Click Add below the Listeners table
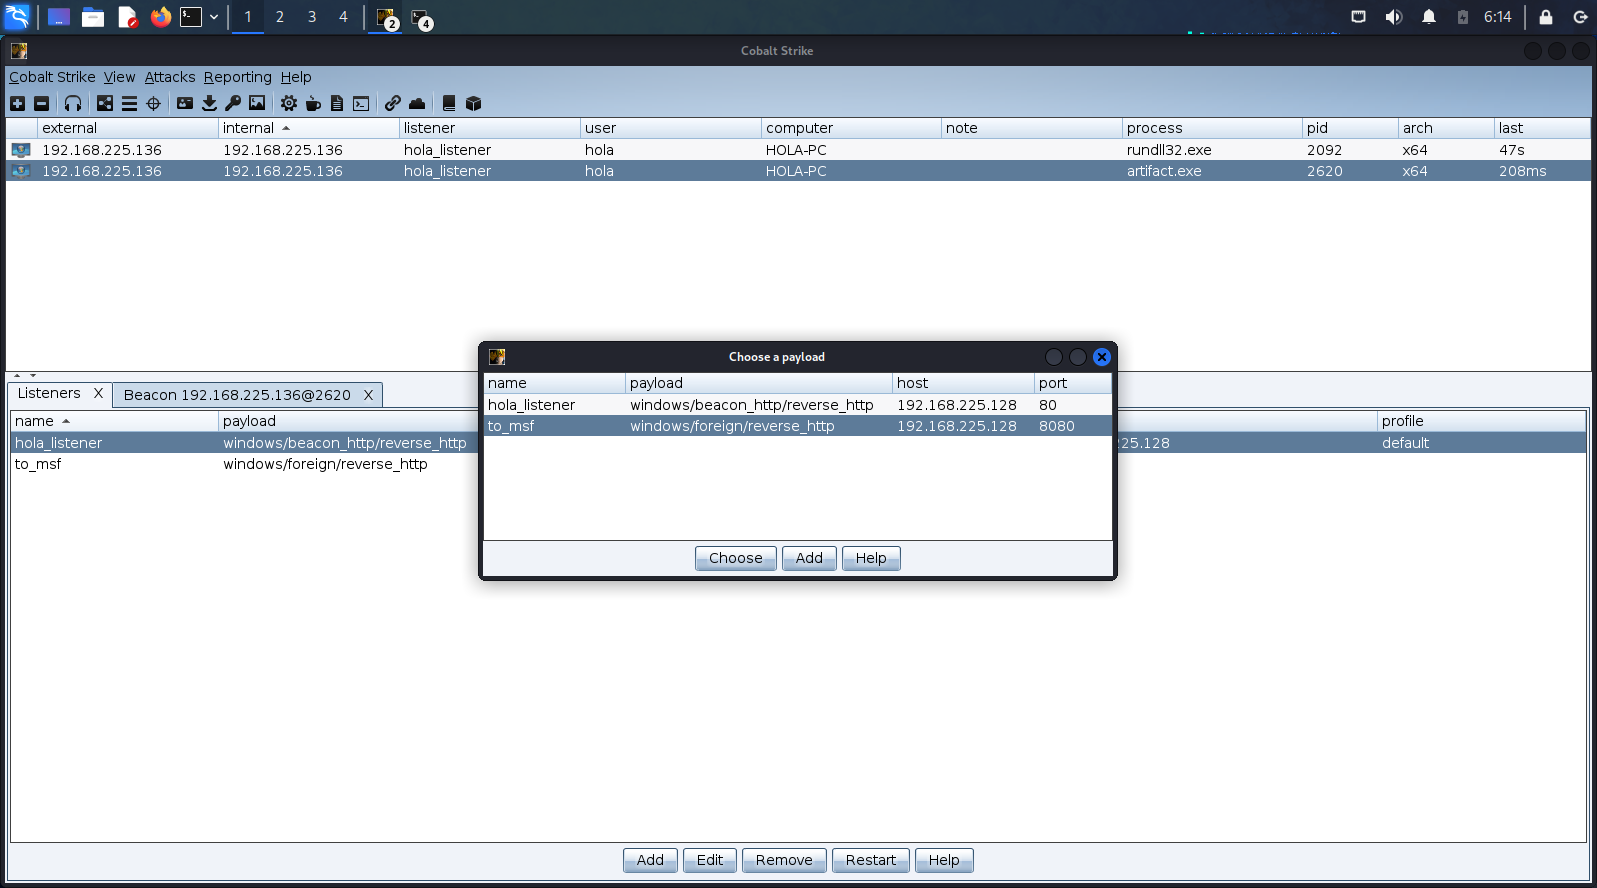 pos(650,860)
